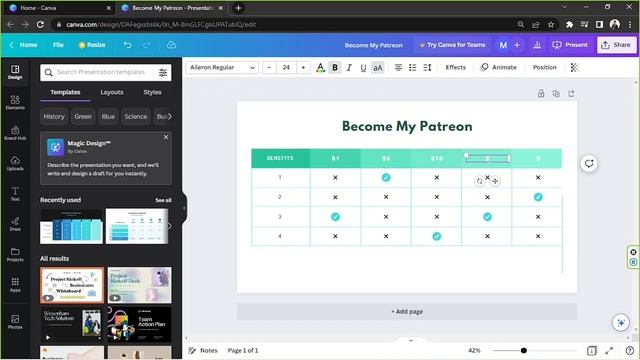
Task: Decrease the font size
Action: coord(269,67)
